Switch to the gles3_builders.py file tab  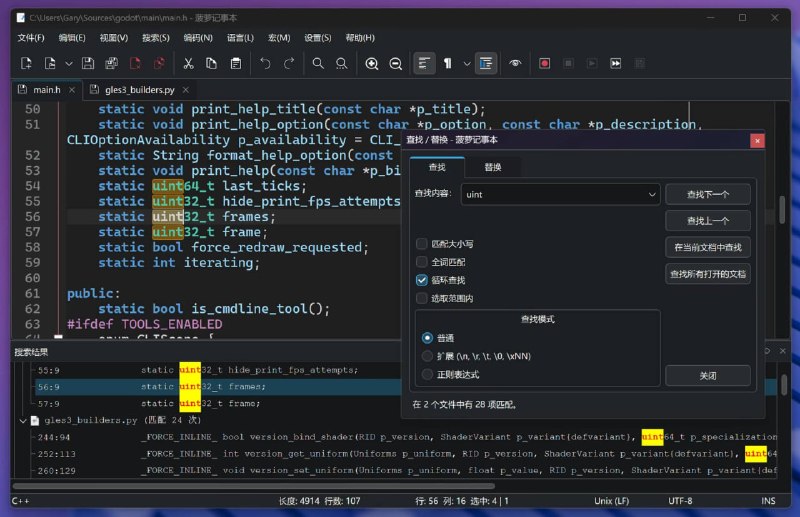click(140, 90)
